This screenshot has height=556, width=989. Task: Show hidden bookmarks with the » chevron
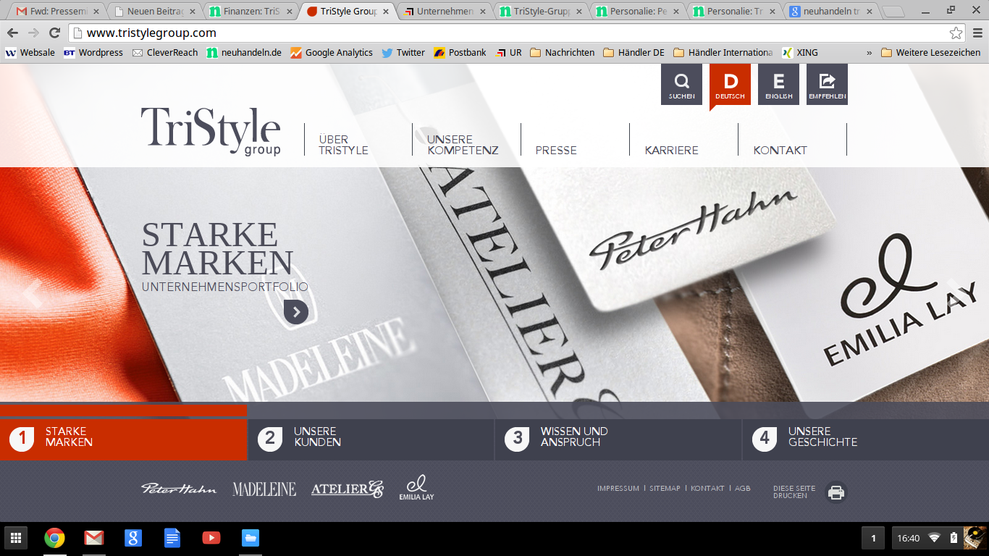tap(869, 53)
